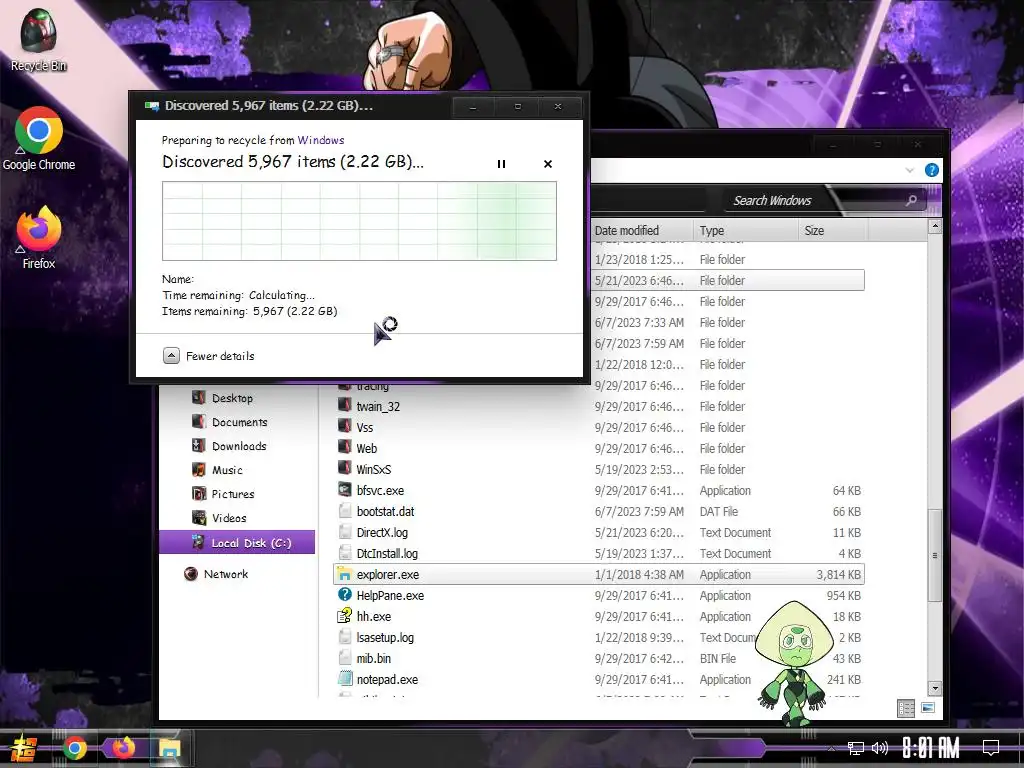Open network status tray icon
1024x768 pixels.
856,748
